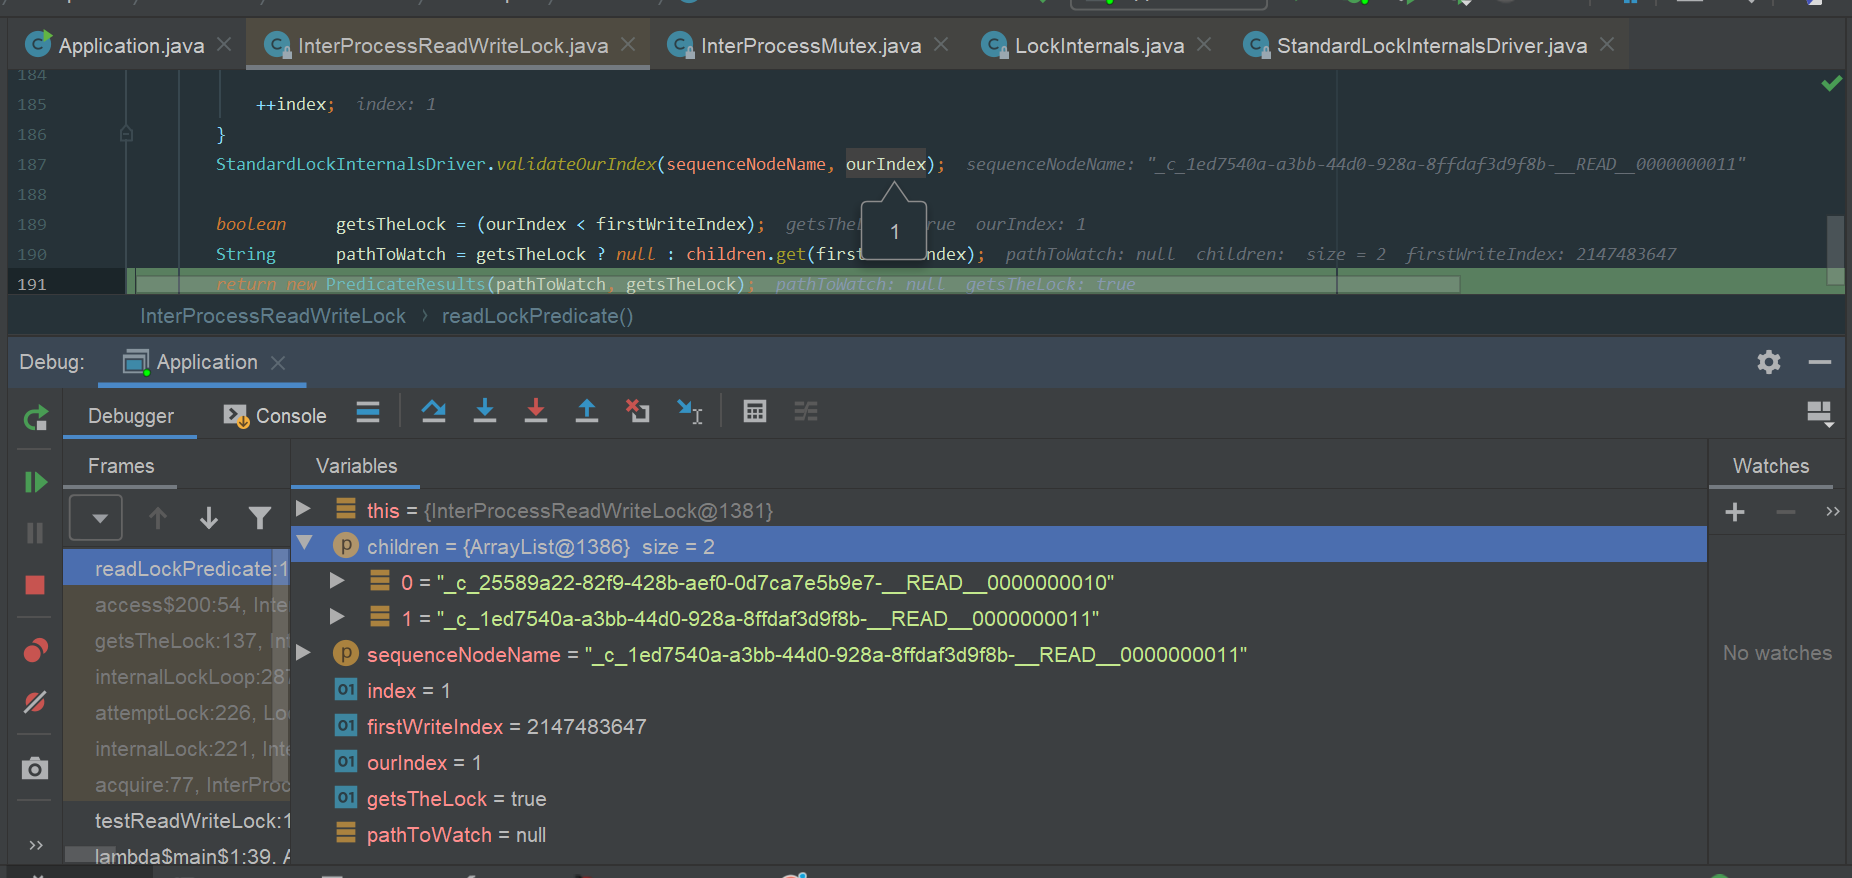The width and height of the screenshot is (1852, 878).
Task: Switch to the LockInternals.java editor tab
Action: [x=1099, y=45]
